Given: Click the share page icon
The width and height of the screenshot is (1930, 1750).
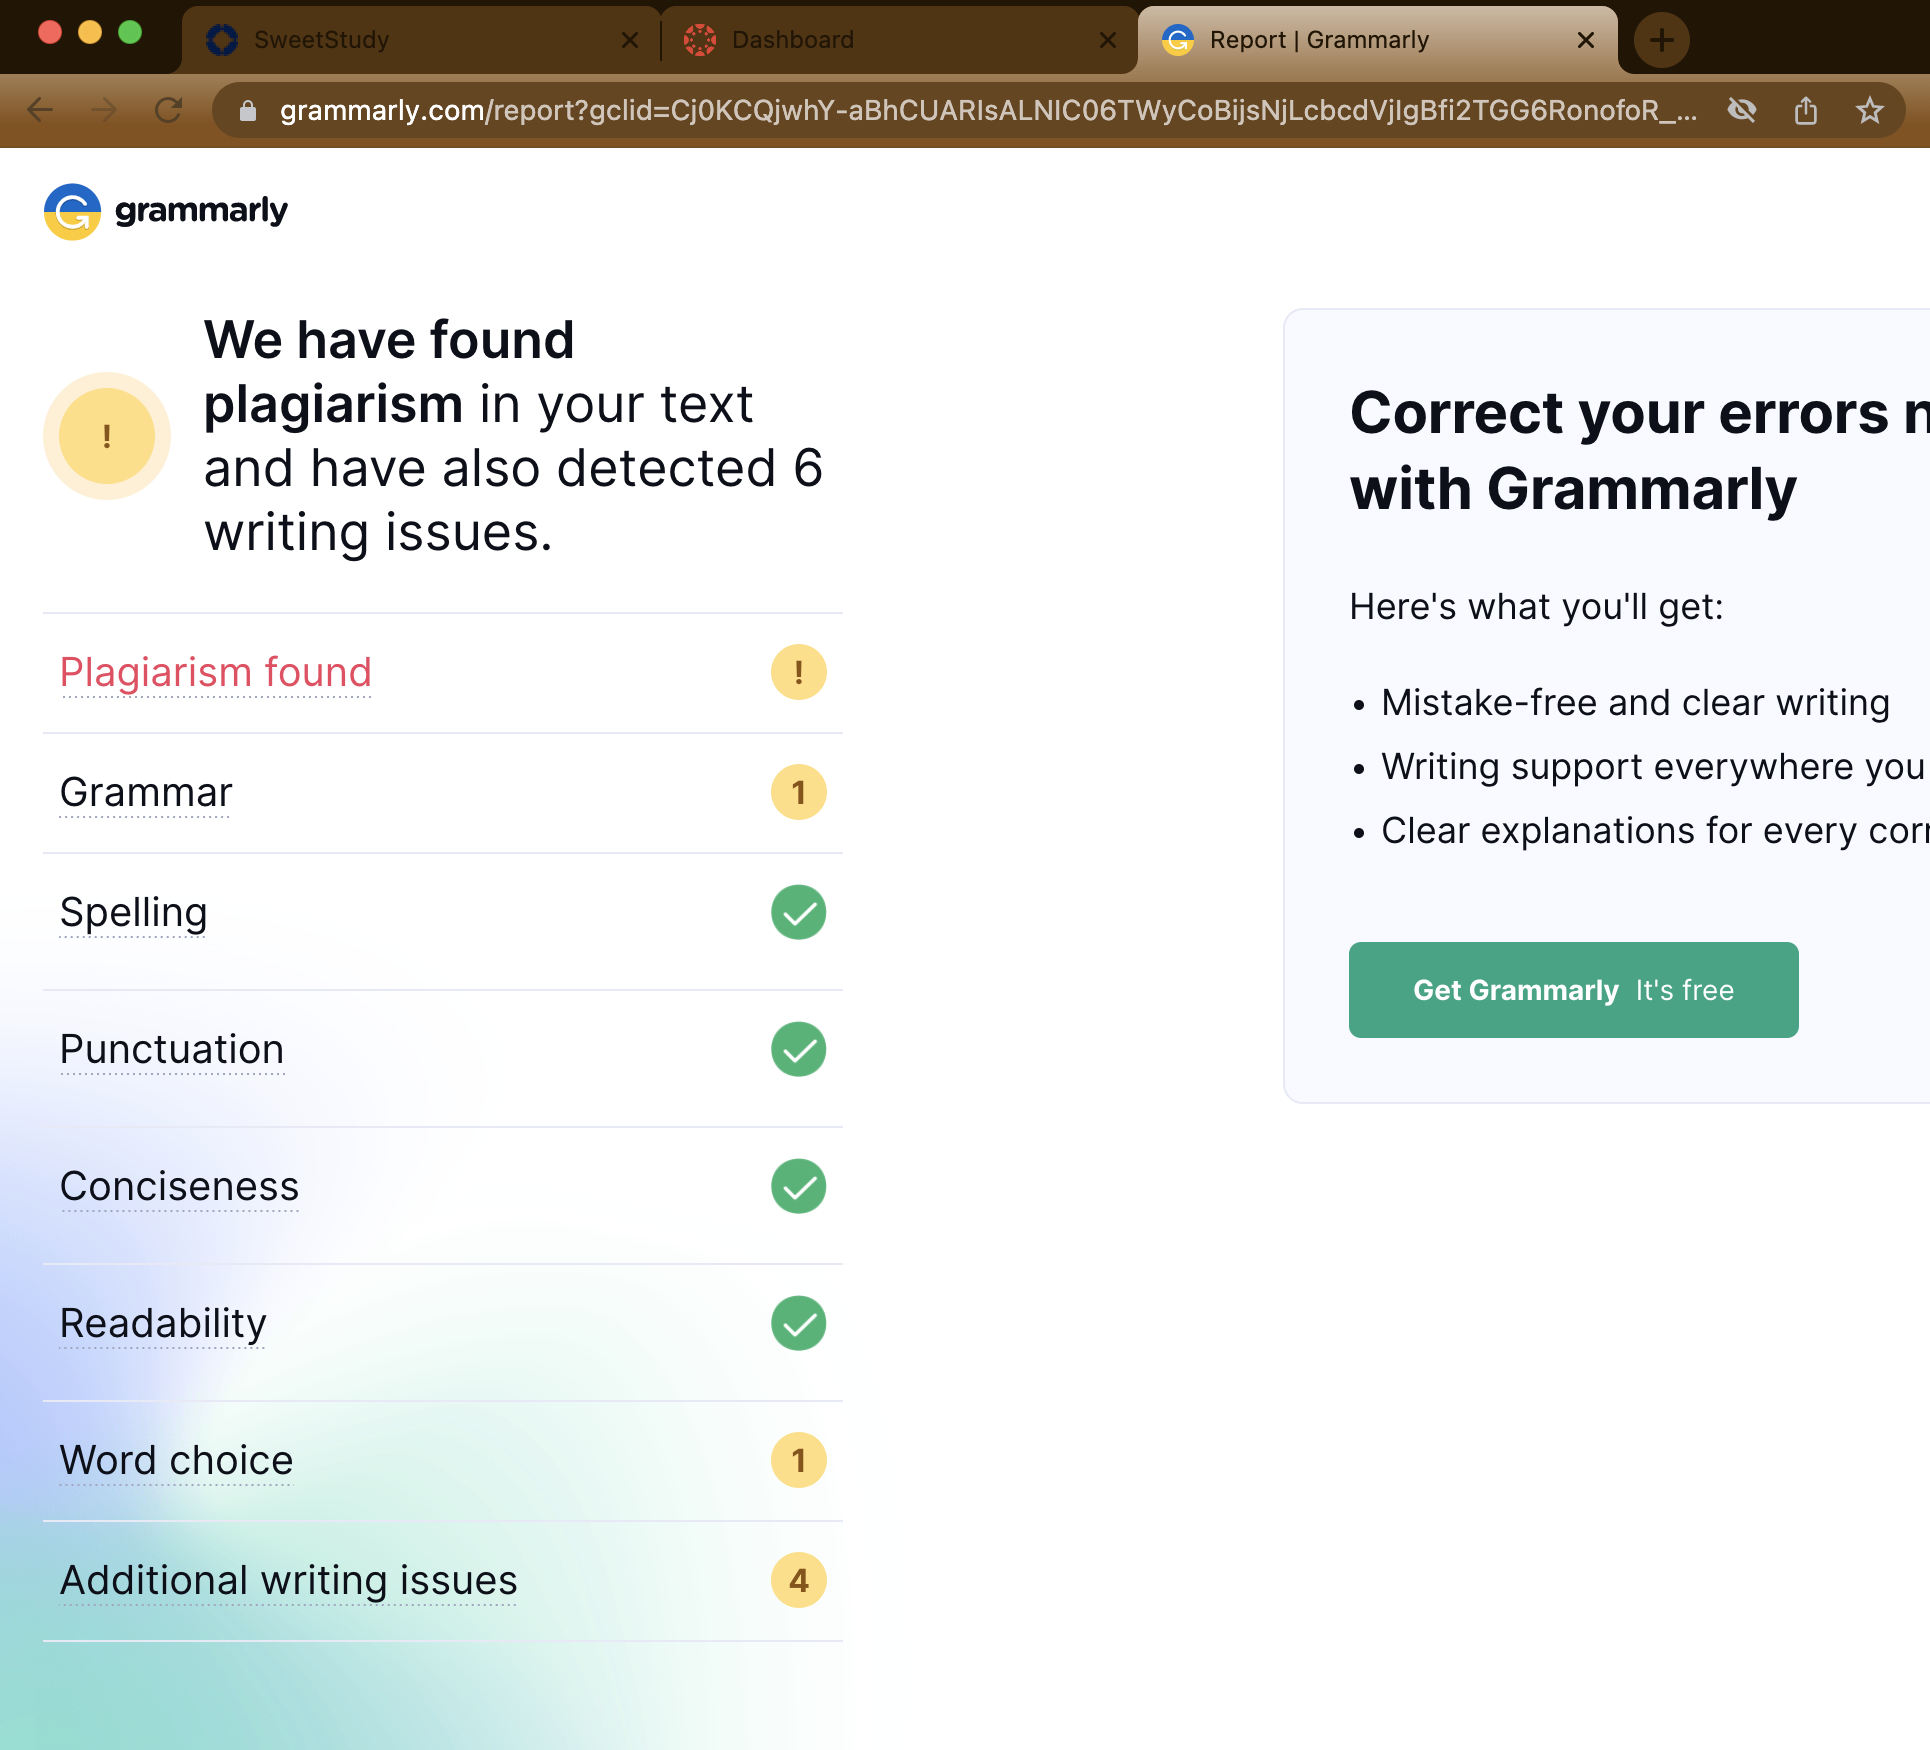Looking at the screenshot, I should [1806, 110].
